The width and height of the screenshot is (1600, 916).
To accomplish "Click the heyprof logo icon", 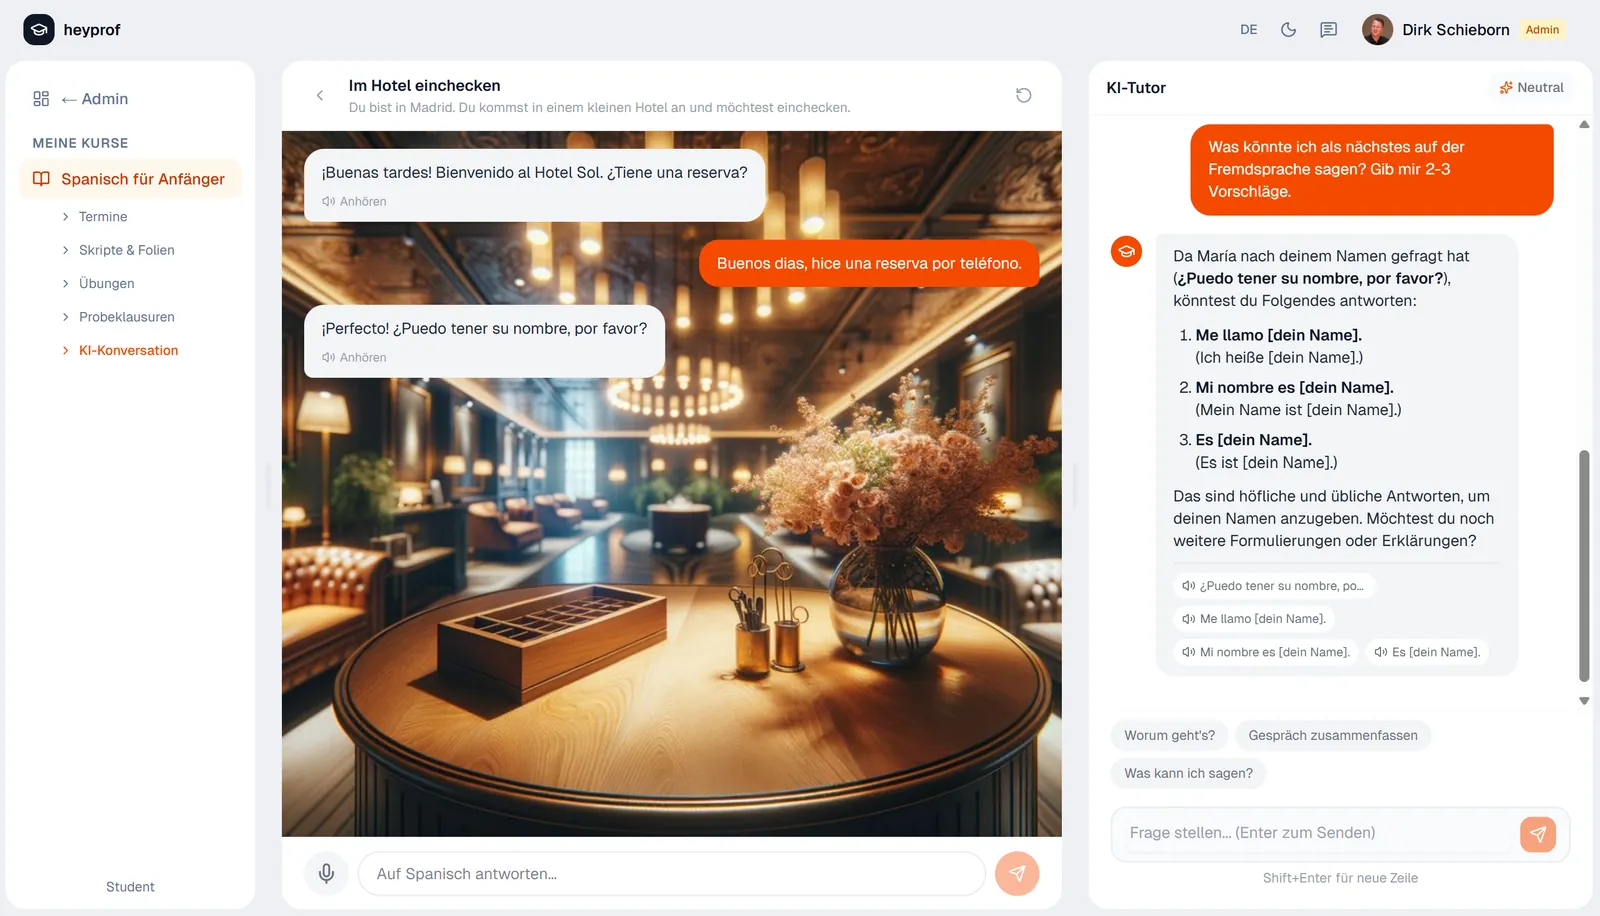I will (x=39, y=30).
